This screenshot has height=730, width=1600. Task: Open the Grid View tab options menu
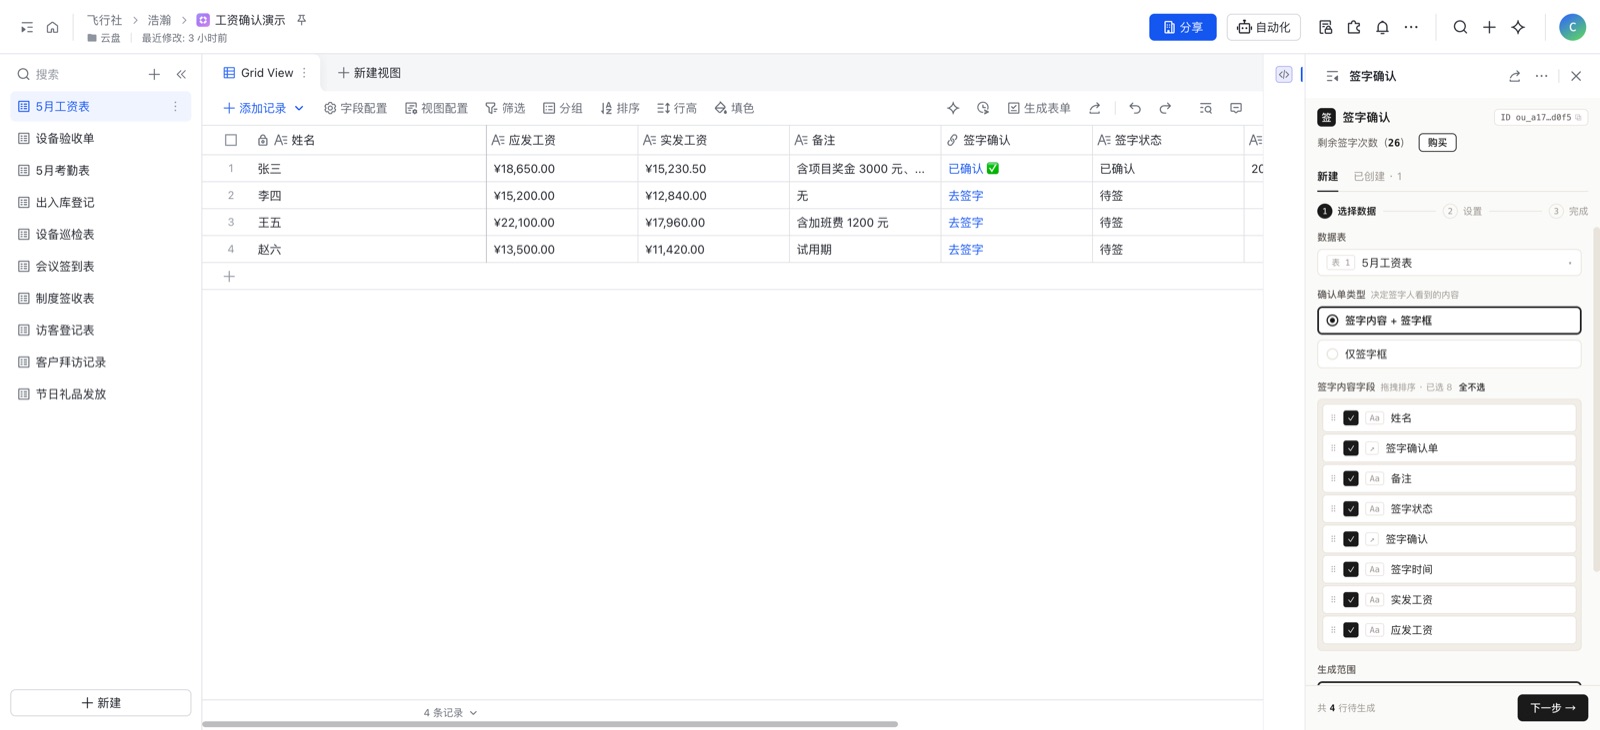(305, 73)
